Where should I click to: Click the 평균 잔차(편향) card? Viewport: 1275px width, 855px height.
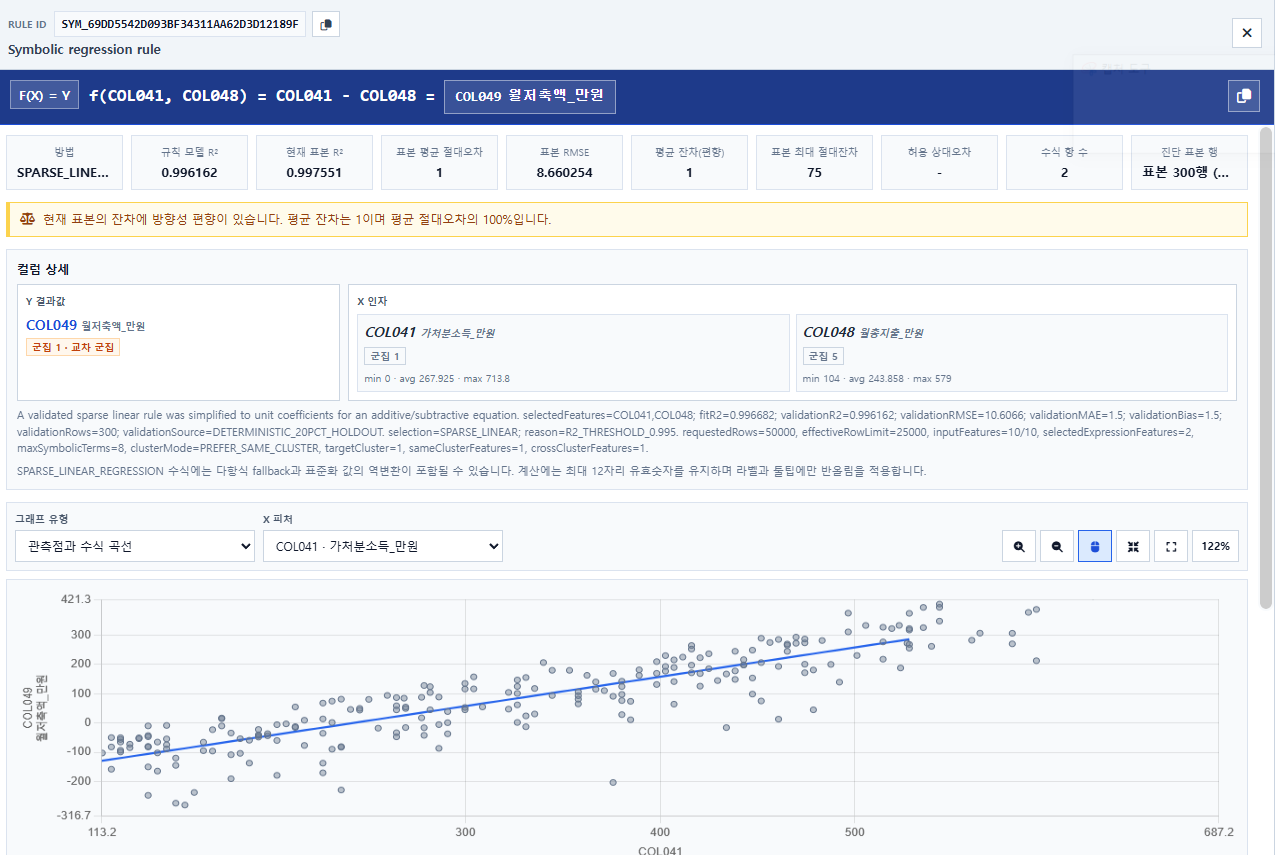point(689,163)
